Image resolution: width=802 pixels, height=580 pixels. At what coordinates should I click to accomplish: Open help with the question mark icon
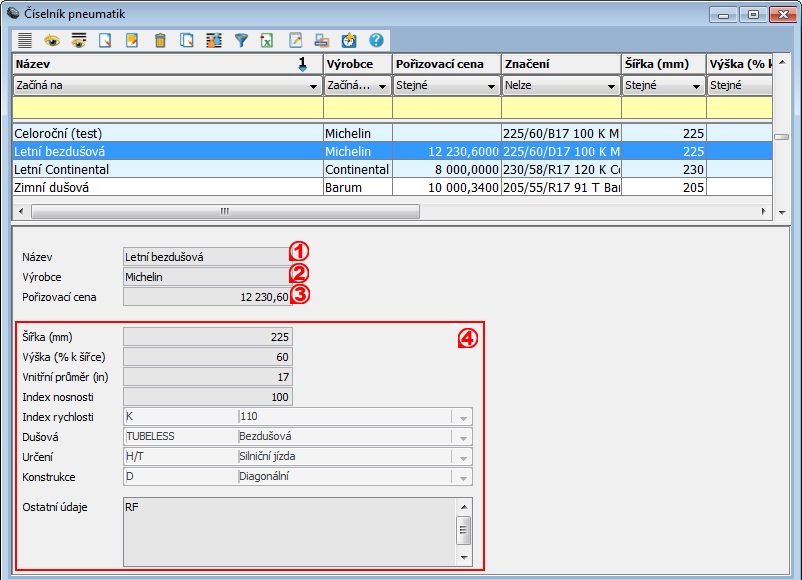click(x=377, y=41)
